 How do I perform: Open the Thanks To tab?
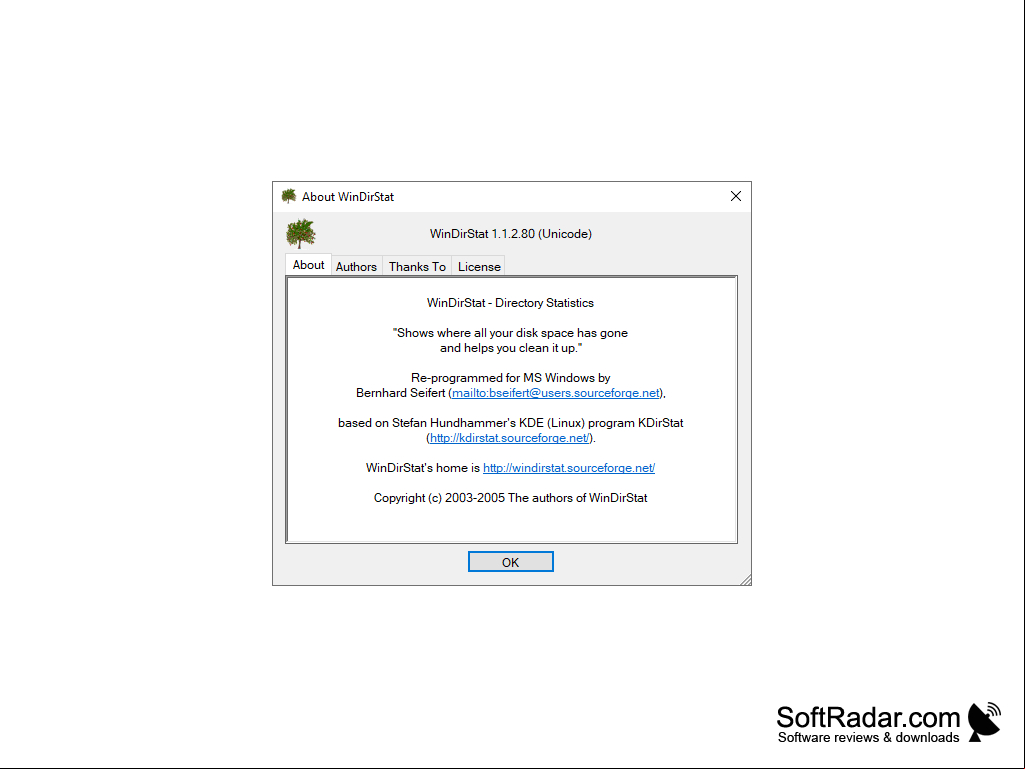[x=417, y=267]
